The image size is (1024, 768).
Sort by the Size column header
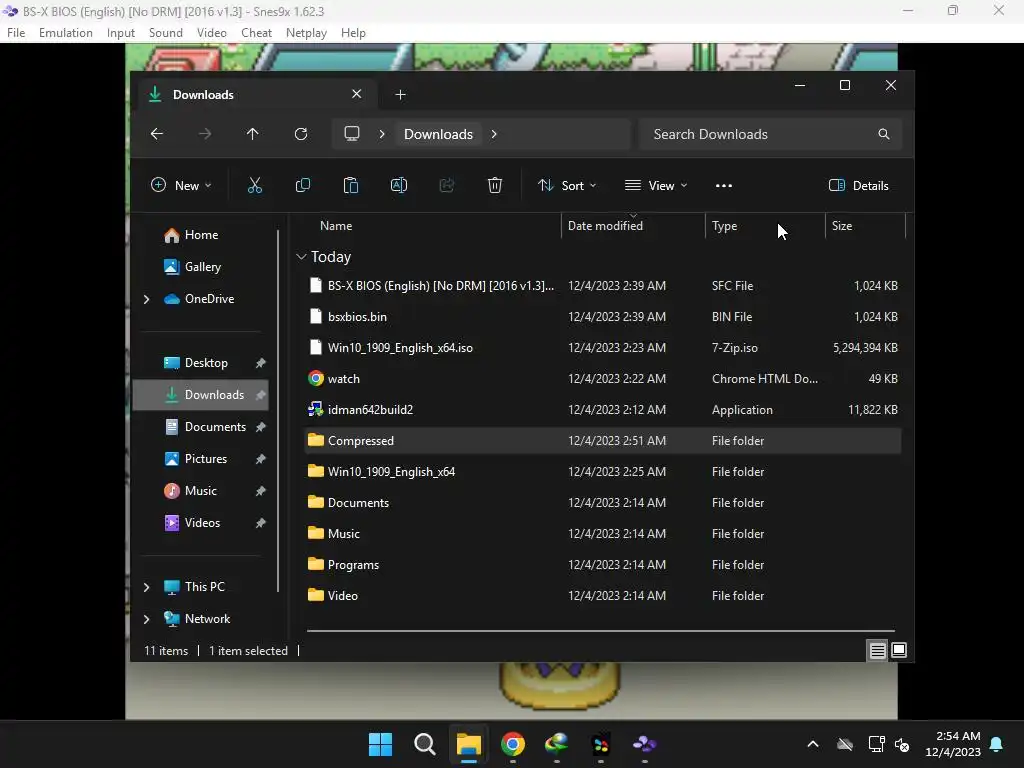click(x=842, y=226)
